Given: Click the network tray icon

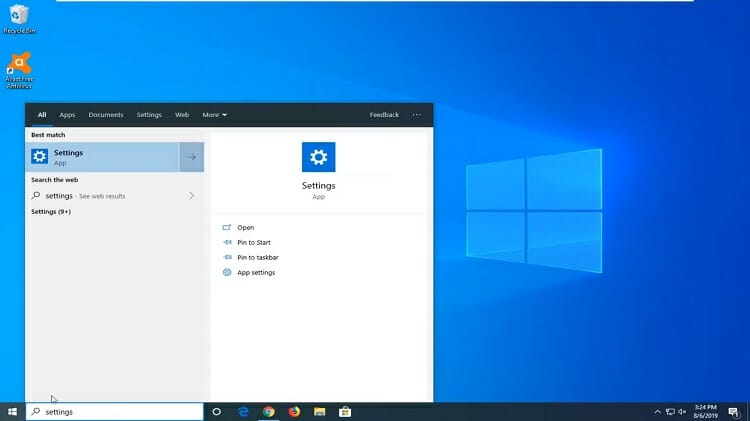Looking at the screenshot, I should 670,412.
